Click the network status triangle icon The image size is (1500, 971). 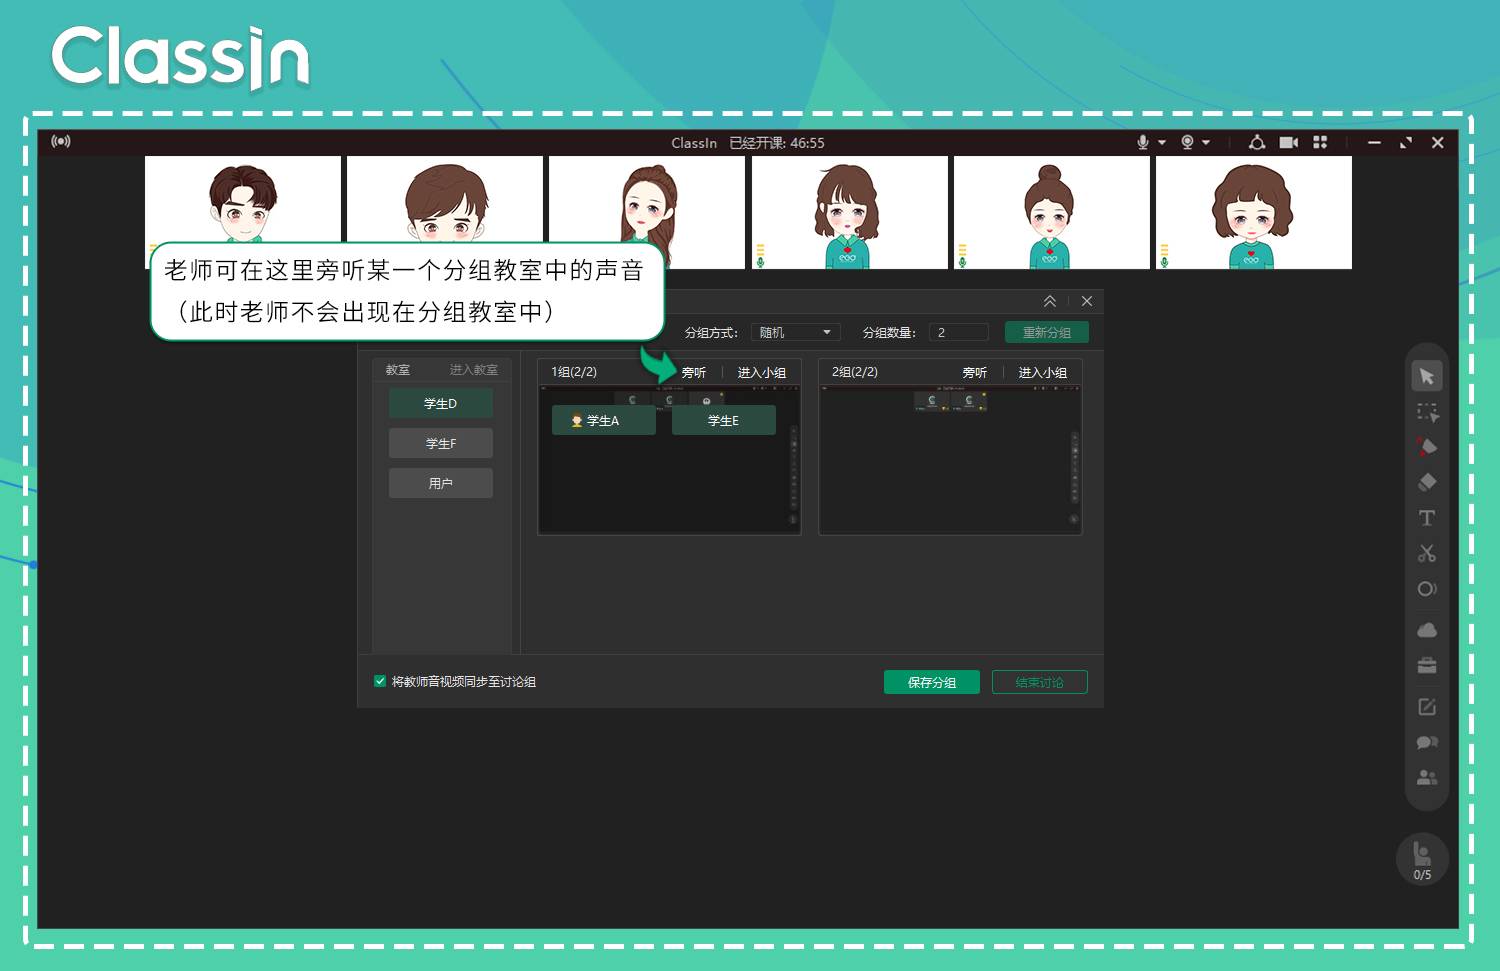click(1257, 142)
